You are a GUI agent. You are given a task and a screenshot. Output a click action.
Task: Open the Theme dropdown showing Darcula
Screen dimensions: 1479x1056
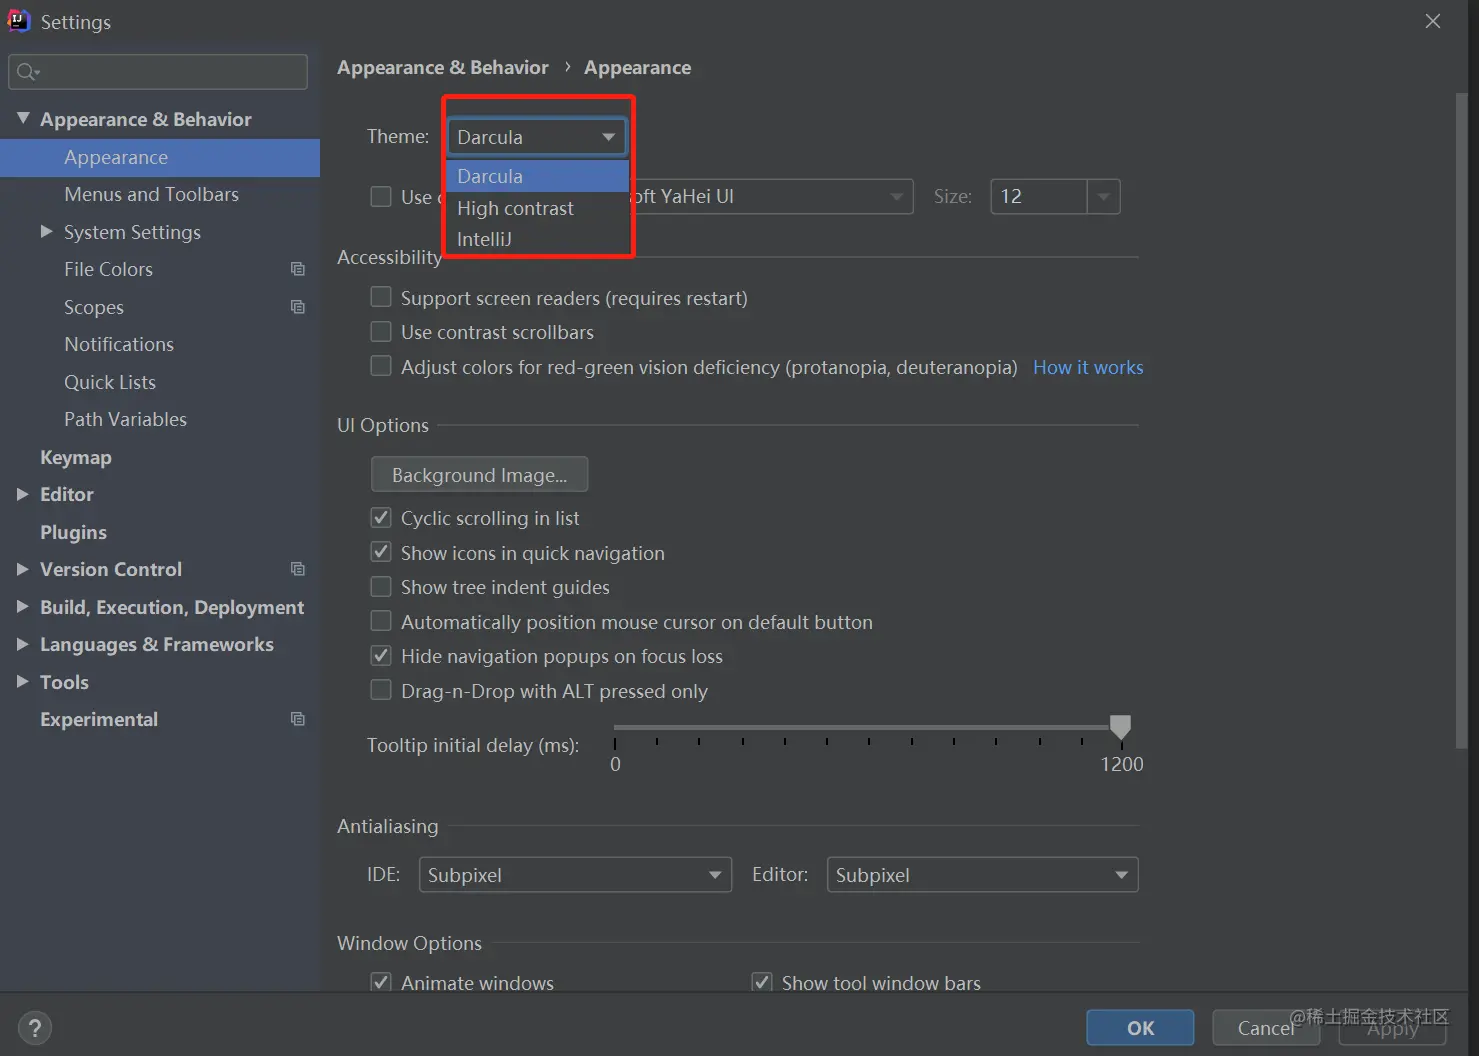(x=537, y=137)
